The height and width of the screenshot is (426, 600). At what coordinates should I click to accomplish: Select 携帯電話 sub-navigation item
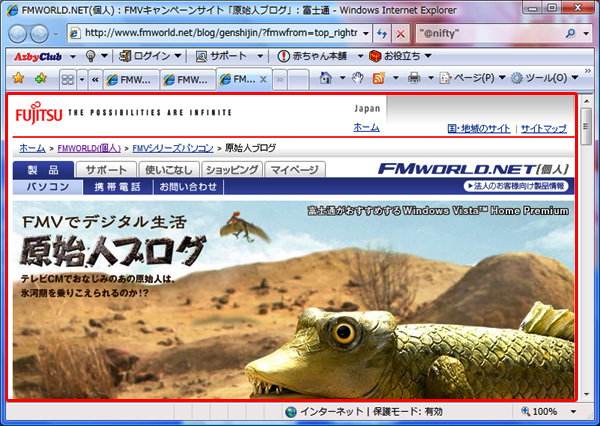tap(118, 187)
